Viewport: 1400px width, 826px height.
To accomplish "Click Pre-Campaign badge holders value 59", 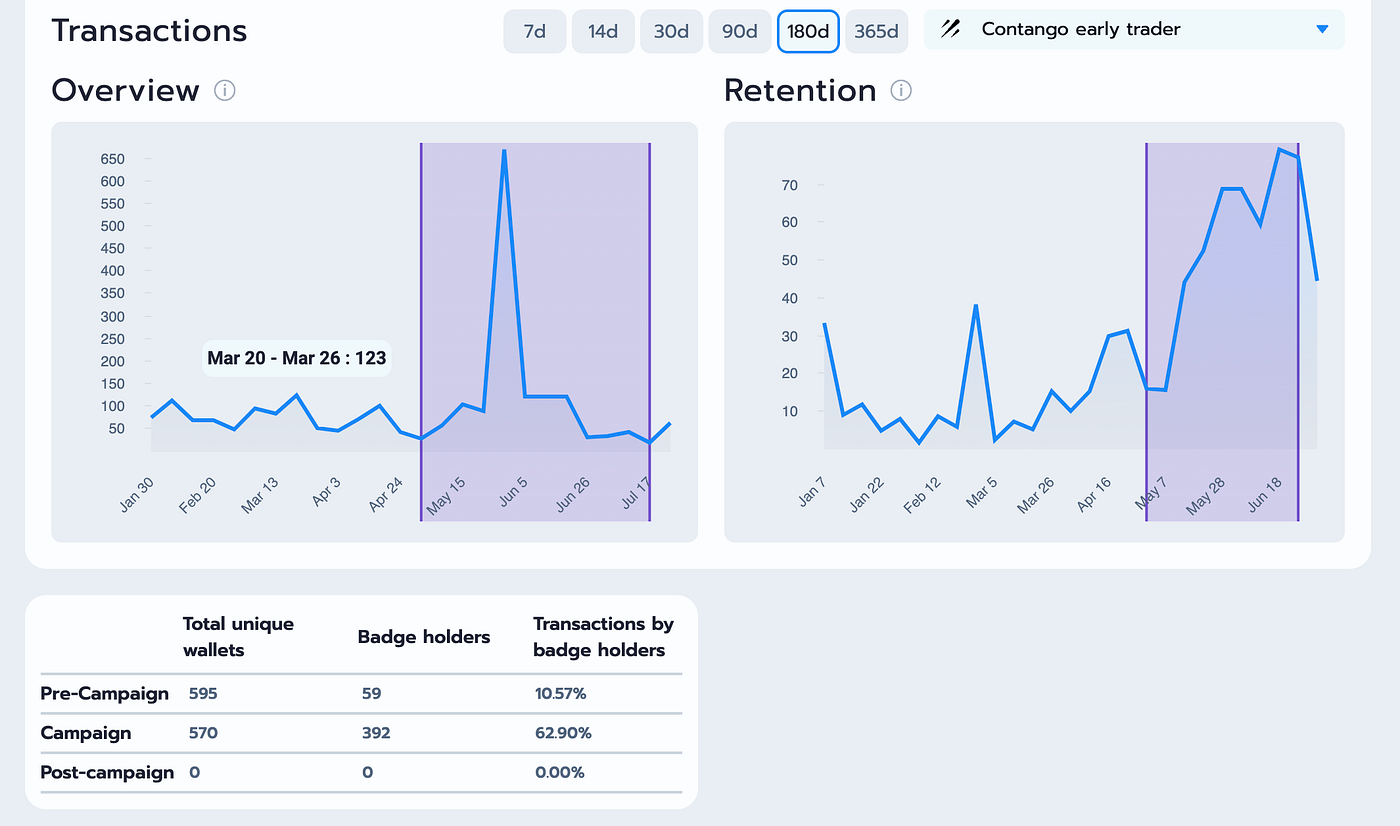I will [372, 694].
